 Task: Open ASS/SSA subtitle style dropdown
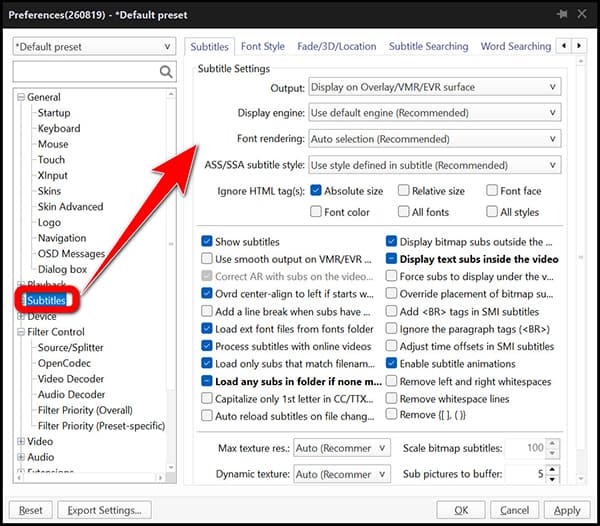(x=434, y=165)
